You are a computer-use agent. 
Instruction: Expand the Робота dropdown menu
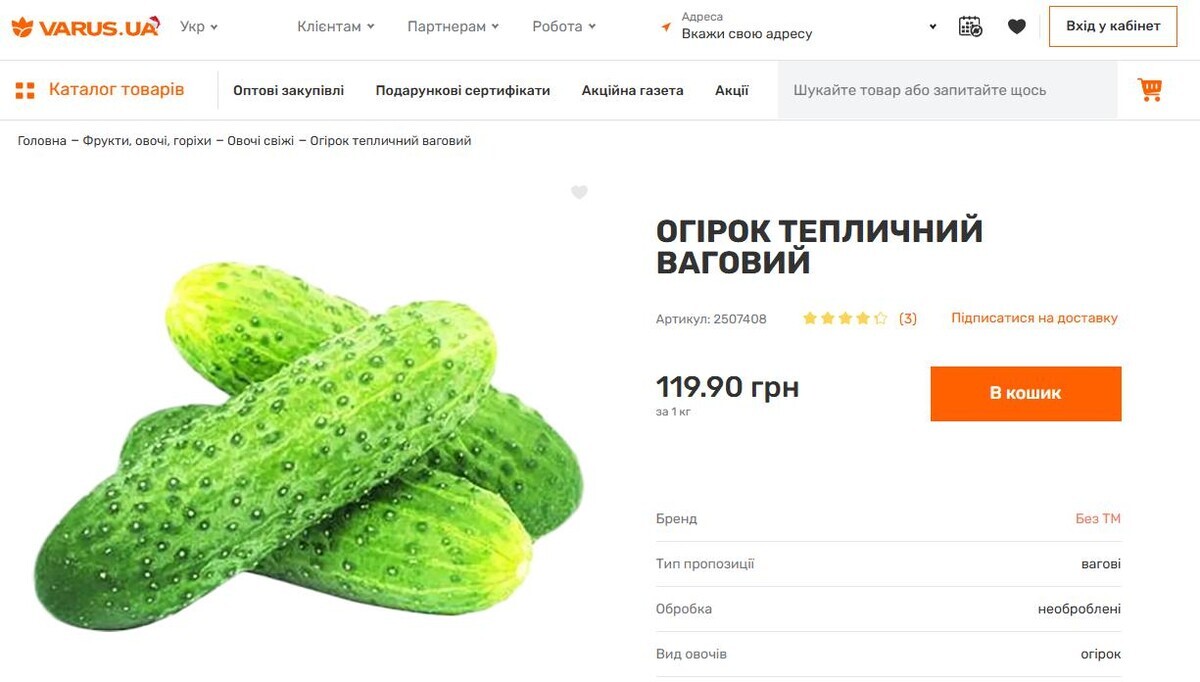[x=564, y=27]
